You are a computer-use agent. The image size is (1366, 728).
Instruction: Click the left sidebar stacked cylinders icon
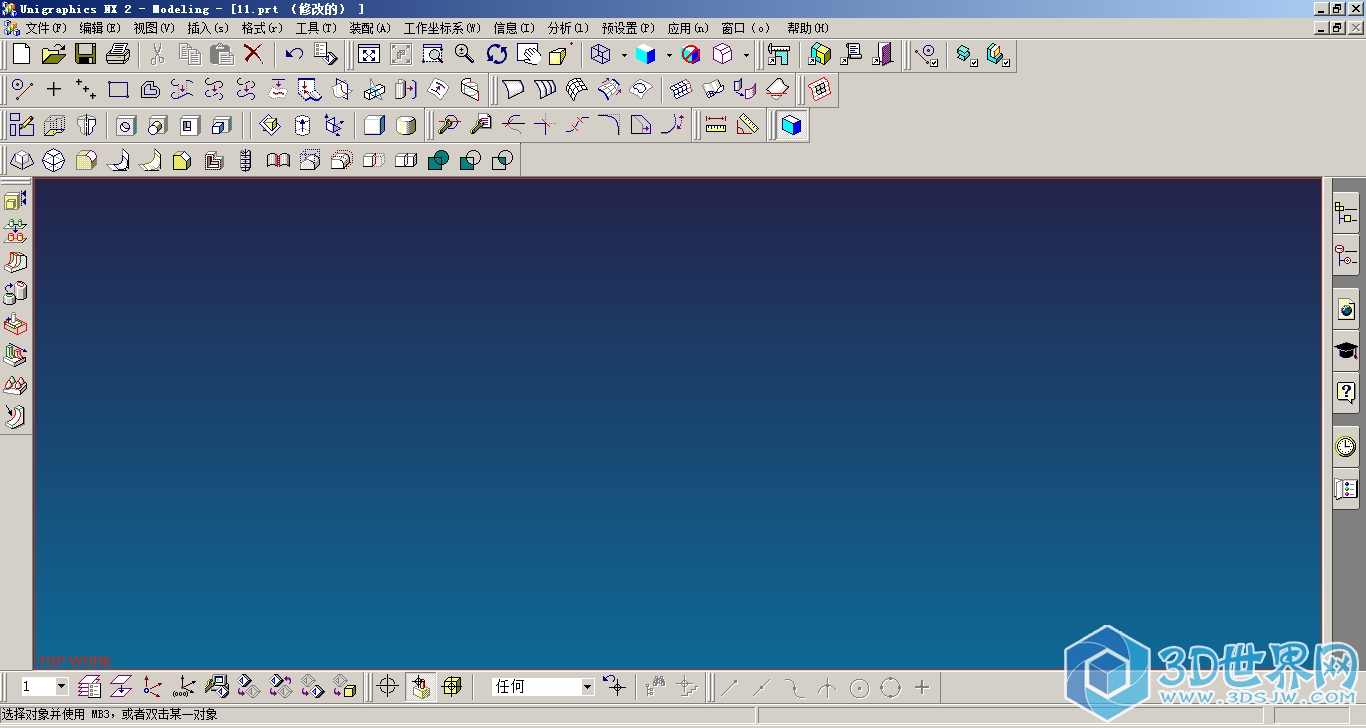pyautogui.click(x=15, y=293)
